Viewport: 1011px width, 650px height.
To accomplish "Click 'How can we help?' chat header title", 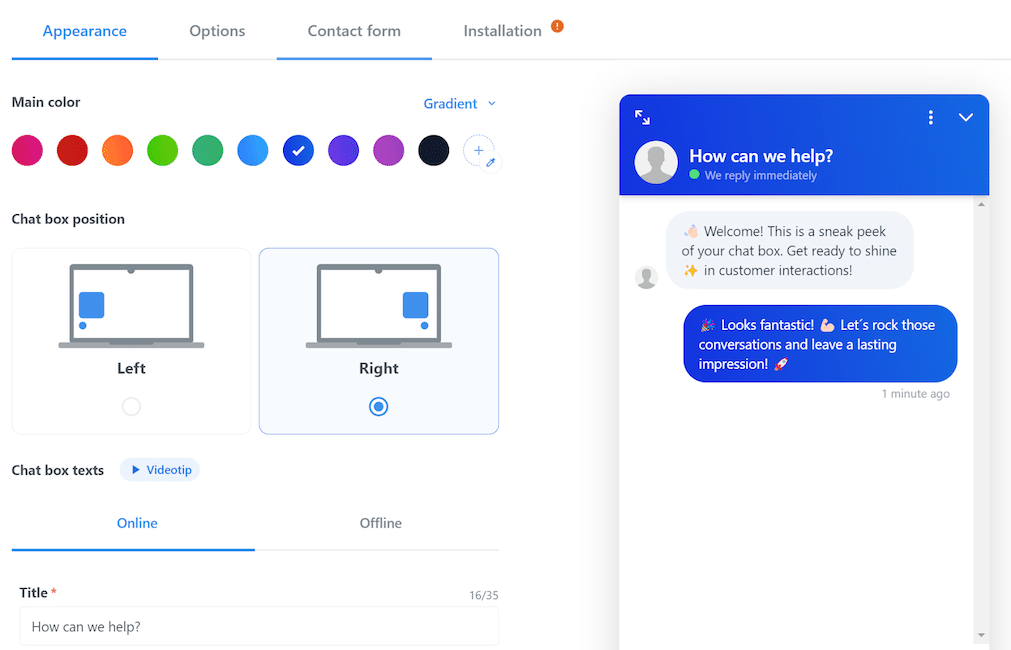I will pyautogui.click(x=761, y=156).
